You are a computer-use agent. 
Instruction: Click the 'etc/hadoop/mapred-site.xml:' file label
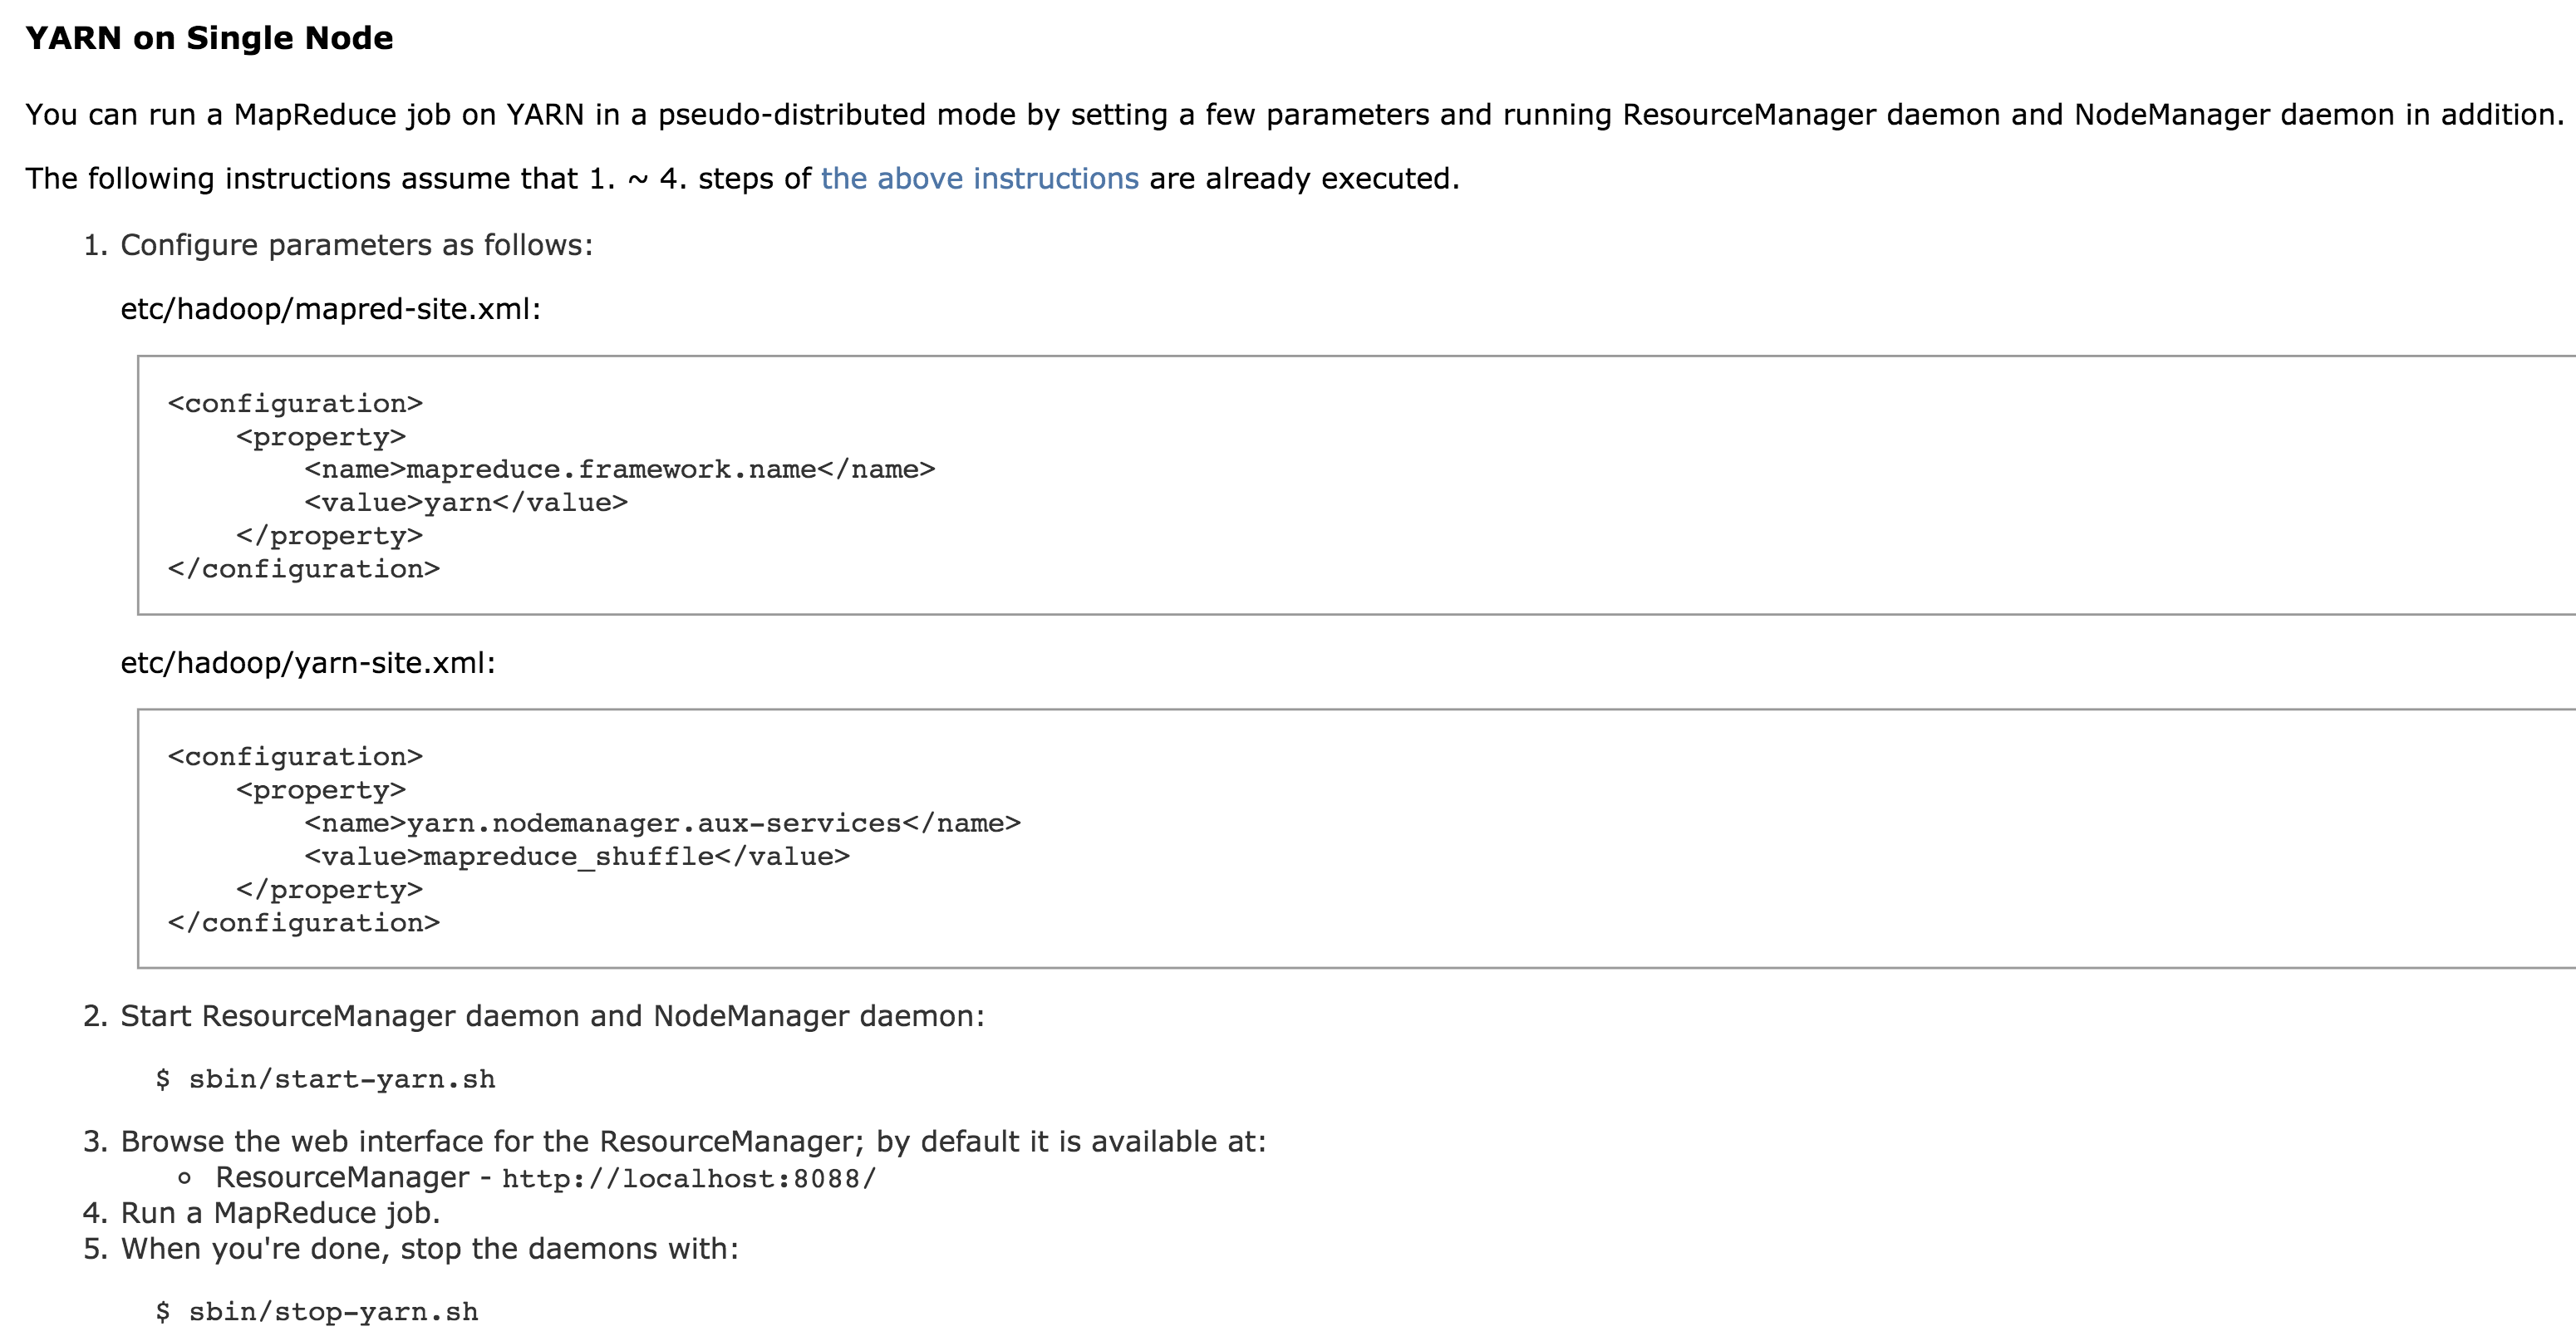point(330,309)
